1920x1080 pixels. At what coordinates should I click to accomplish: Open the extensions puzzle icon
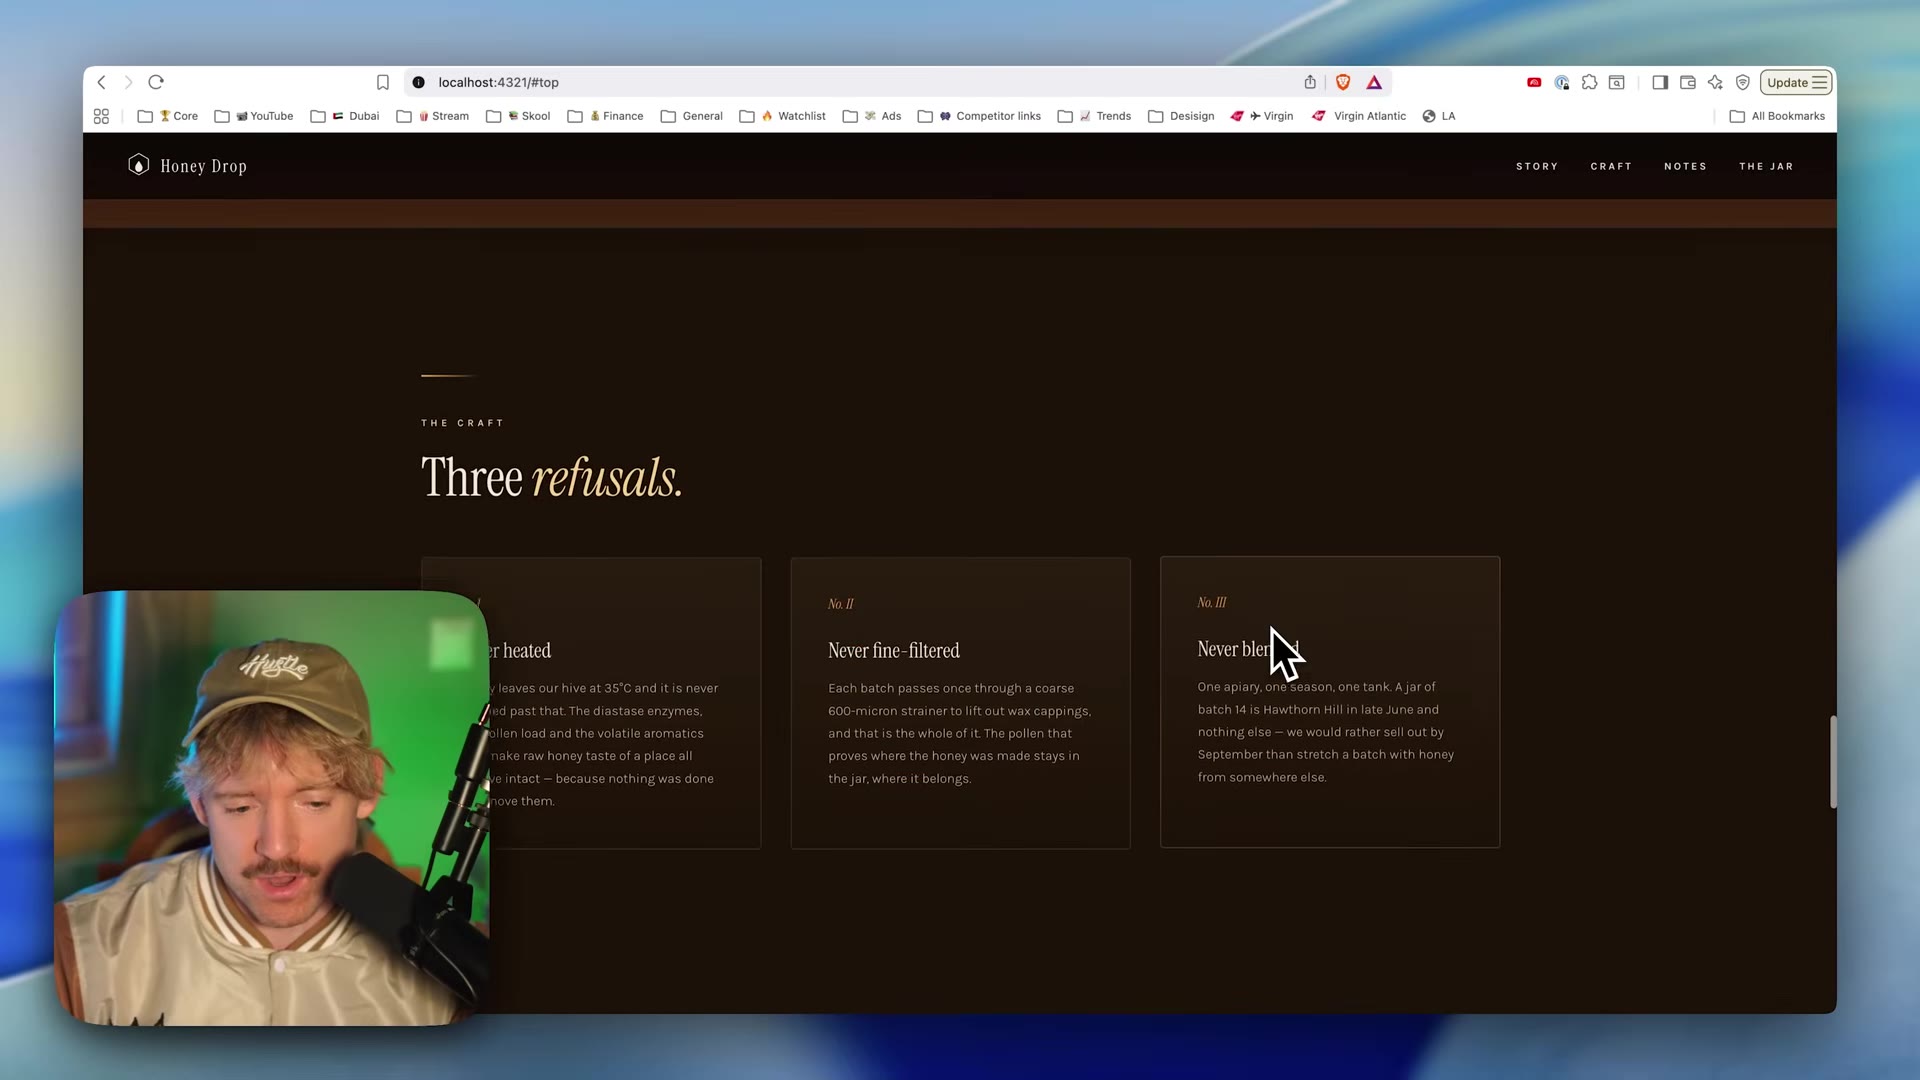point(1589,82)
